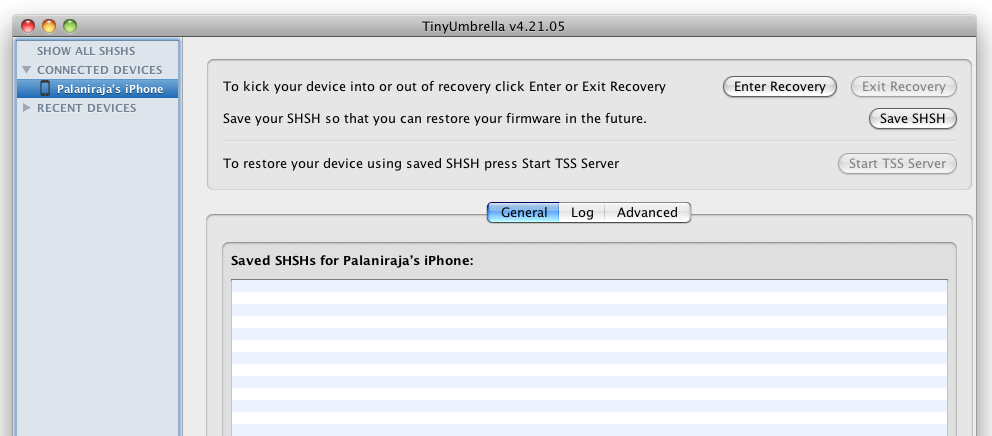Click the Start TSS Server button
This screenshot has width=992, height=436.
(x=897, y=163)
